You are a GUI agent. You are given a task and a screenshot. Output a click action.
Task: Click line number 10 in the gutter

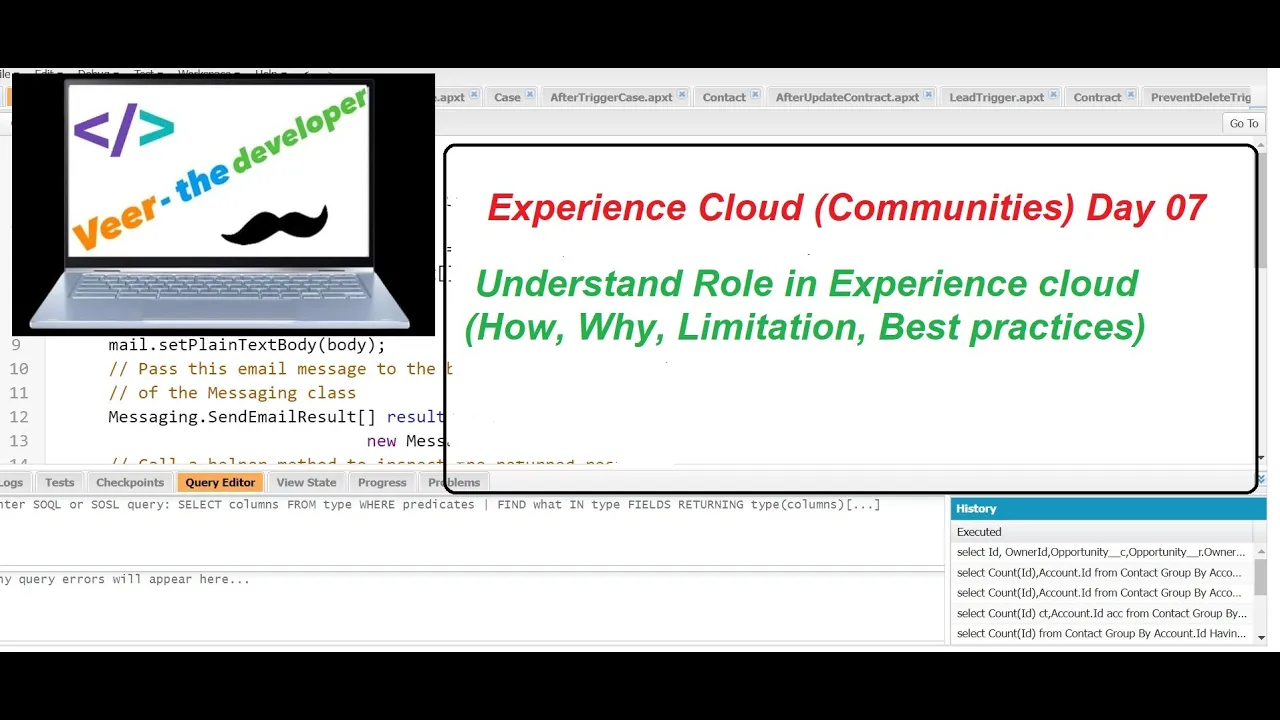pos(19,369)
